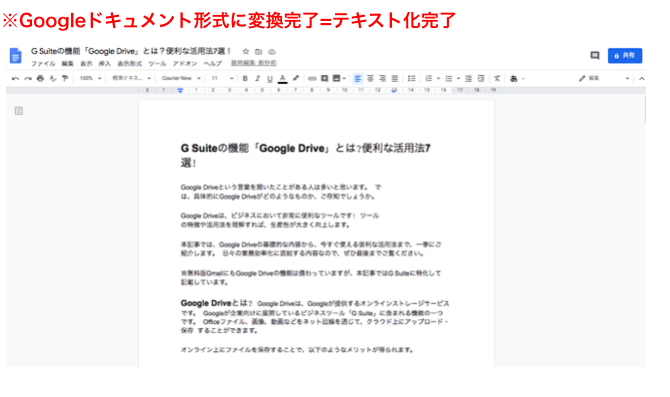Open the text color picker

[x=282, y=79]
